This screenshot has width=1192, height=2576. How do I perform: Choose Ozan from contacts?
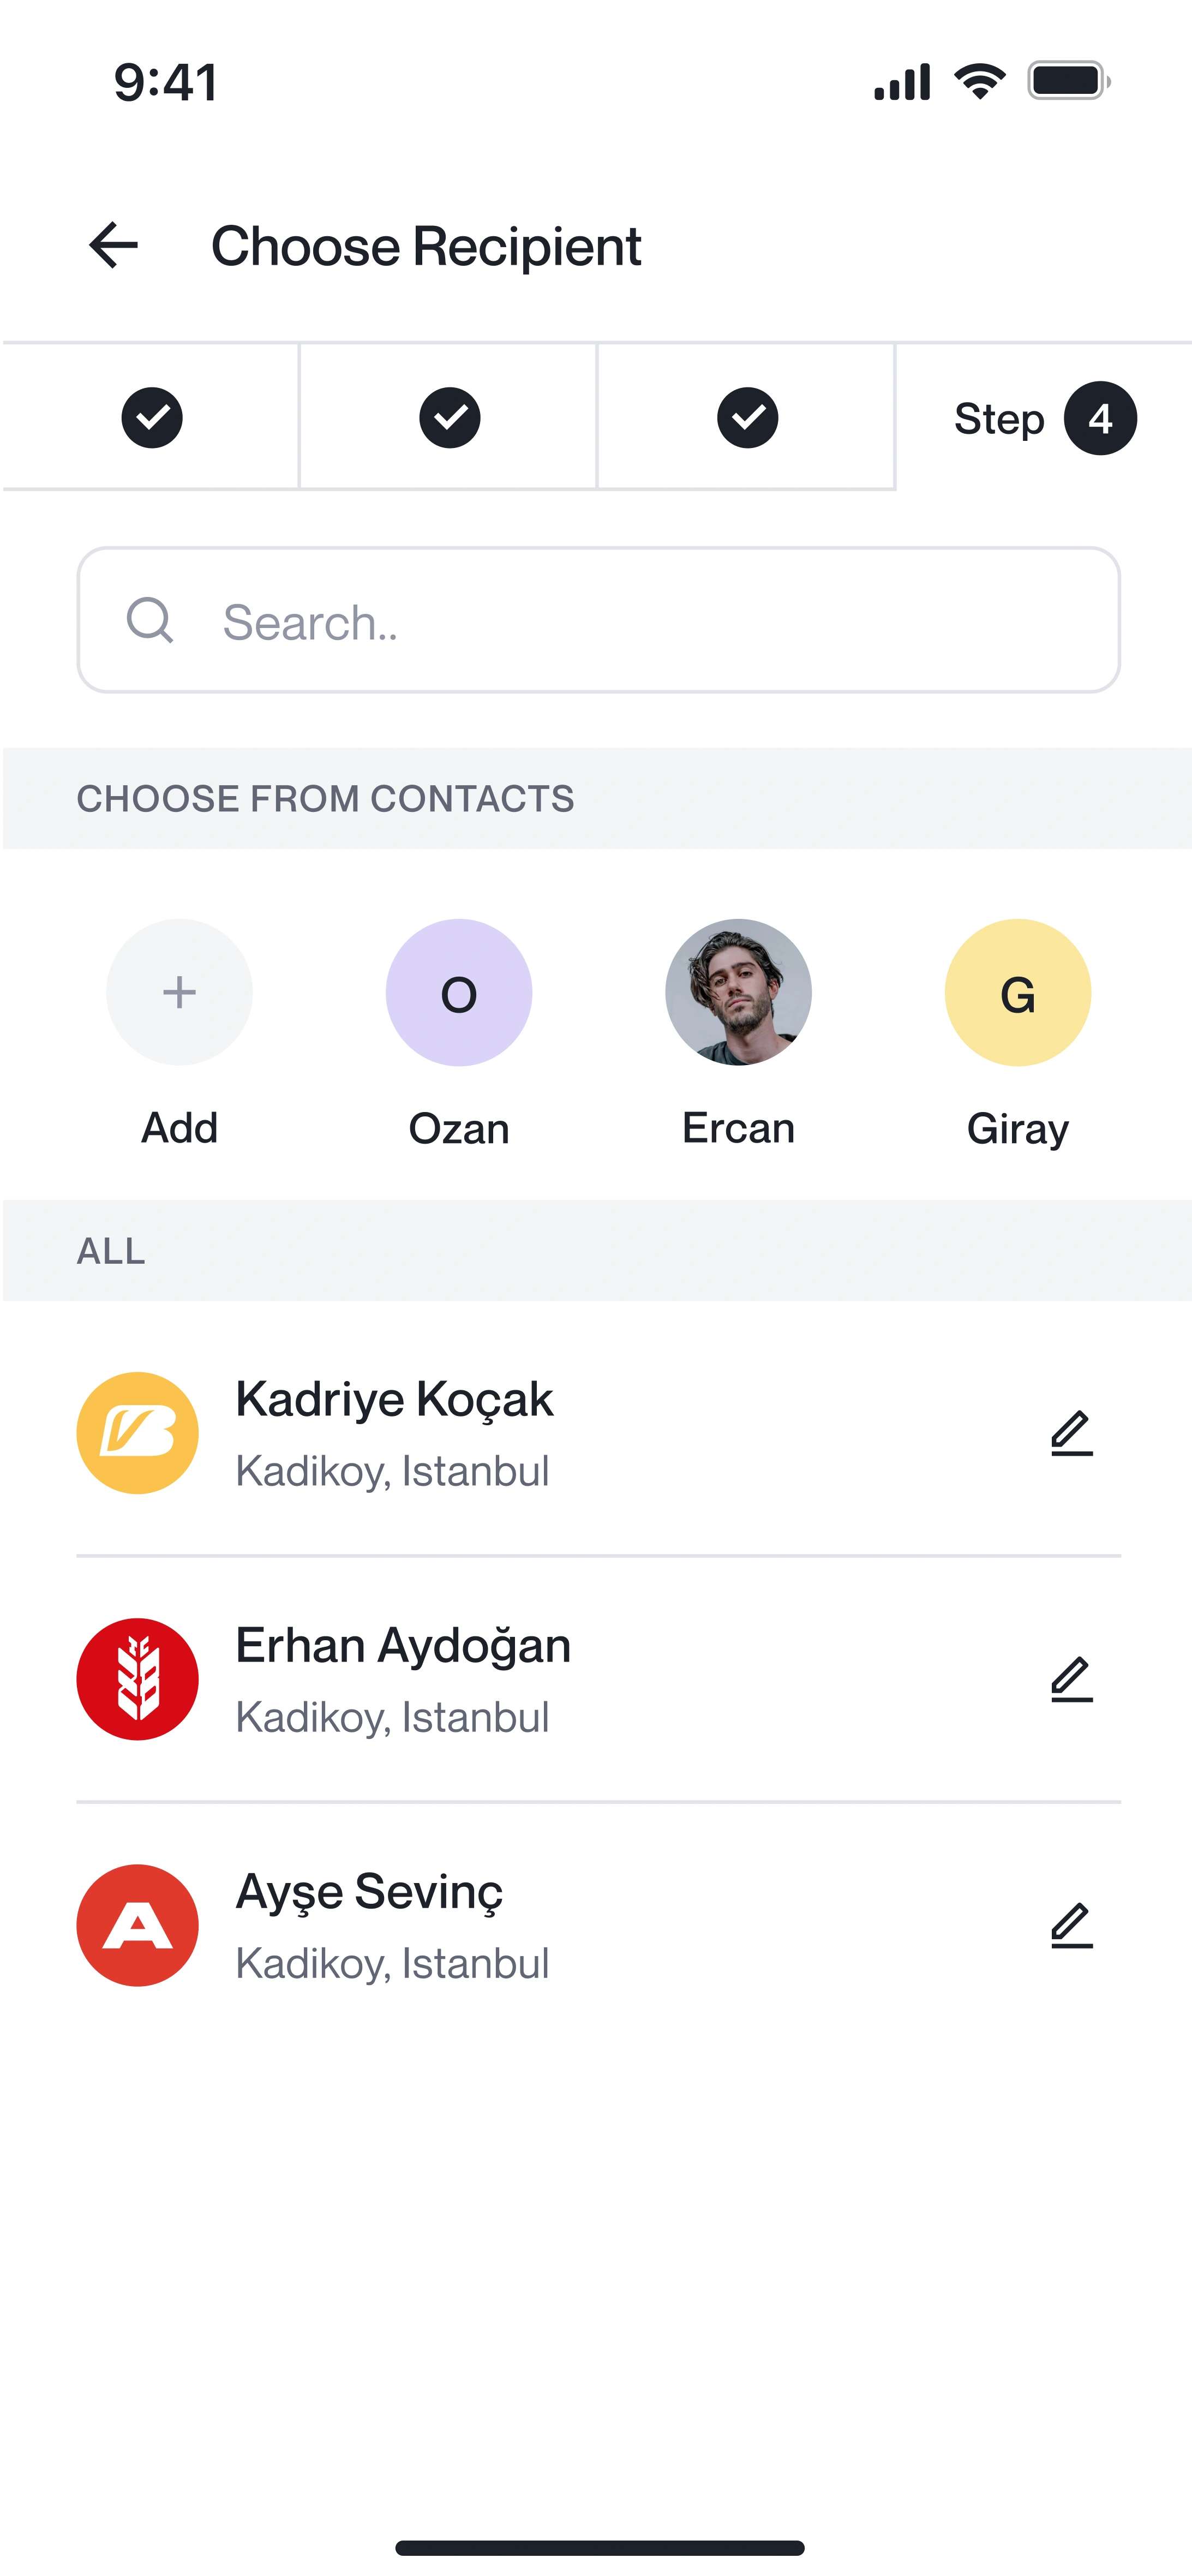pos(459,993)
